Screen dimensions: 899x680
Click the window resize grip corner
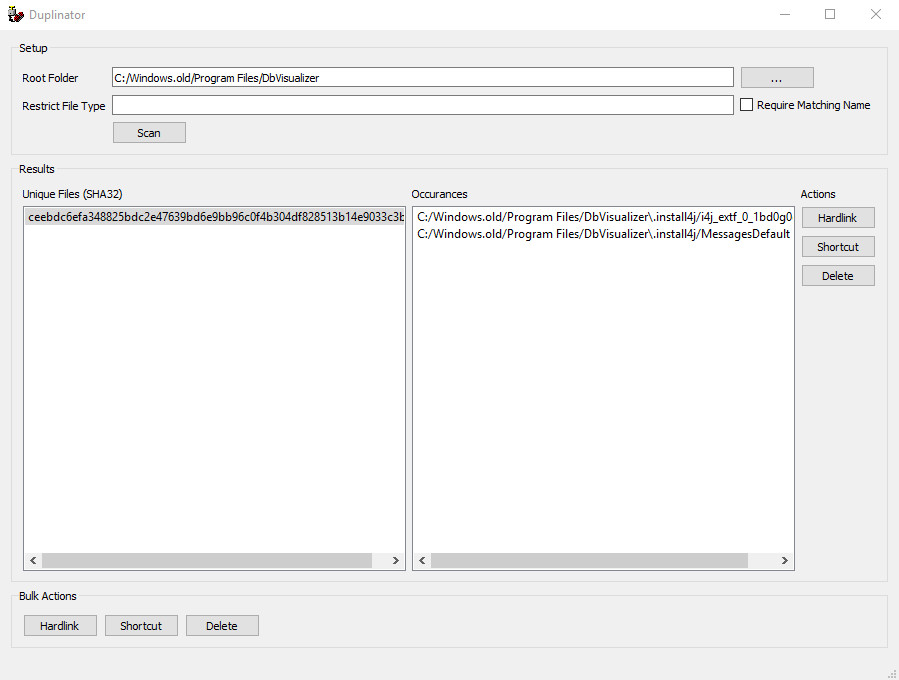892,674
